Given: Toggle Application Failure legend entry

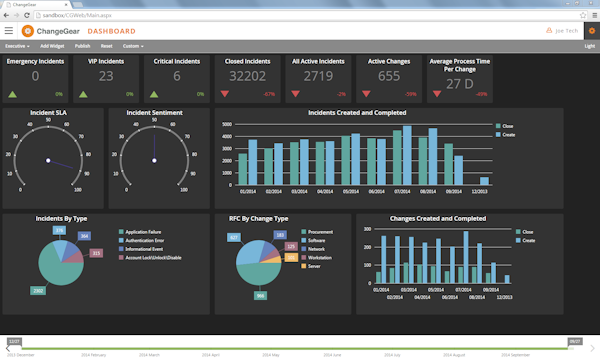Looking at the screenshot, I should 140,232.
